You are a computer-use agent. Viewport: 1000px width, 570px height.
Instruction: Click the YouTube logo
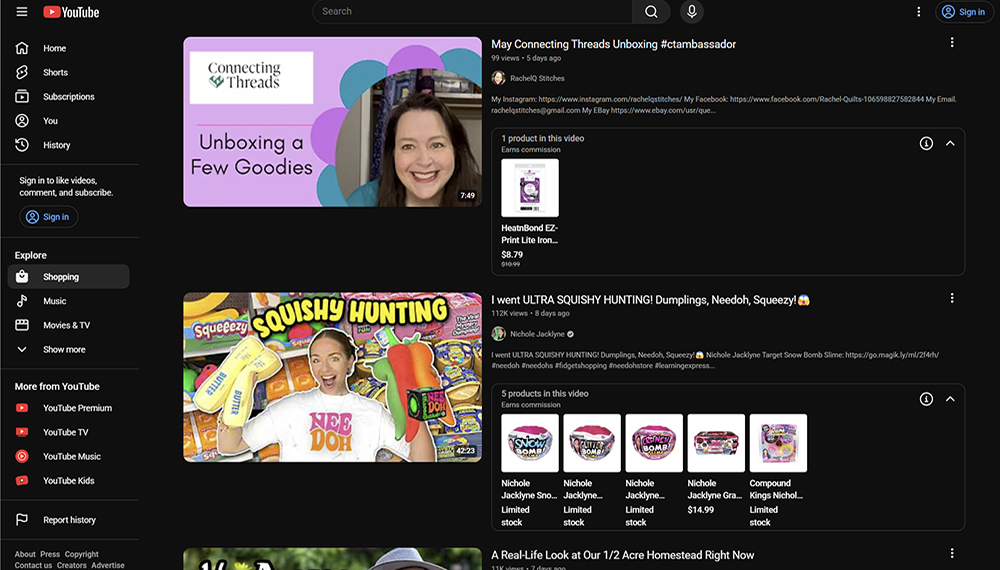point(71,12)
